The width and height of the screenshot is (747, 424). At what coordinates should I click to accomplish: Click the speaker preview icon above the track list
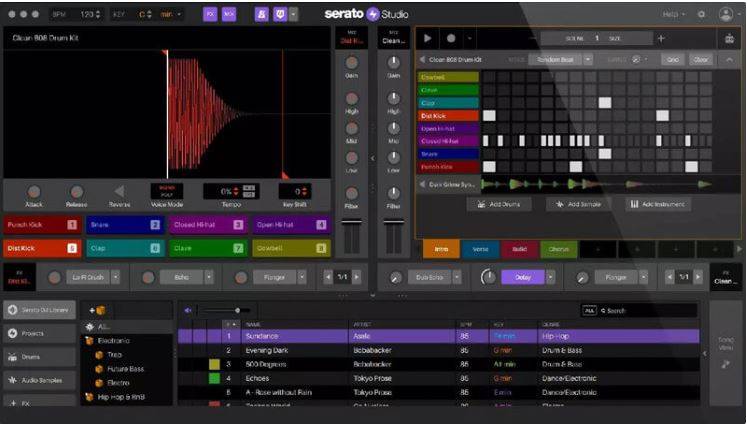click(187, 310)
